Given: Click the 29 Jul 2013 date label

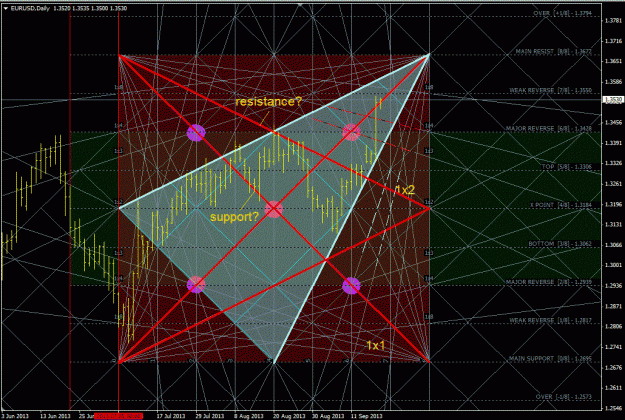Looking at the screenshot, I should (x=210, y=416).
